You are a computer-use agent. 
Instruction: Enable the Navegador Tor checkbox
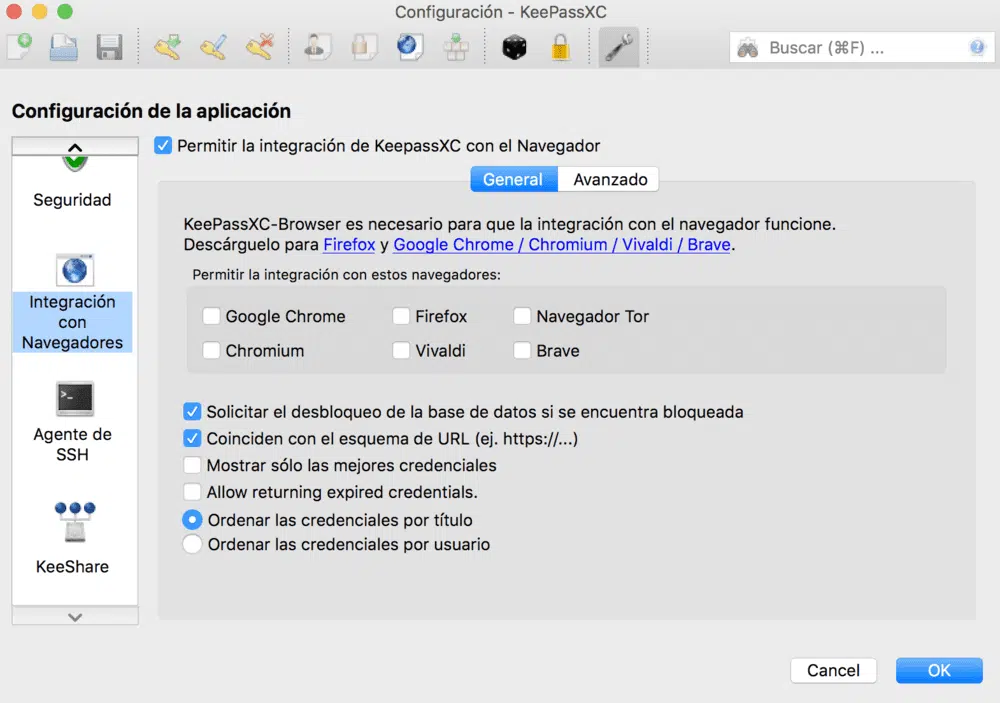[x=522, y=316]
